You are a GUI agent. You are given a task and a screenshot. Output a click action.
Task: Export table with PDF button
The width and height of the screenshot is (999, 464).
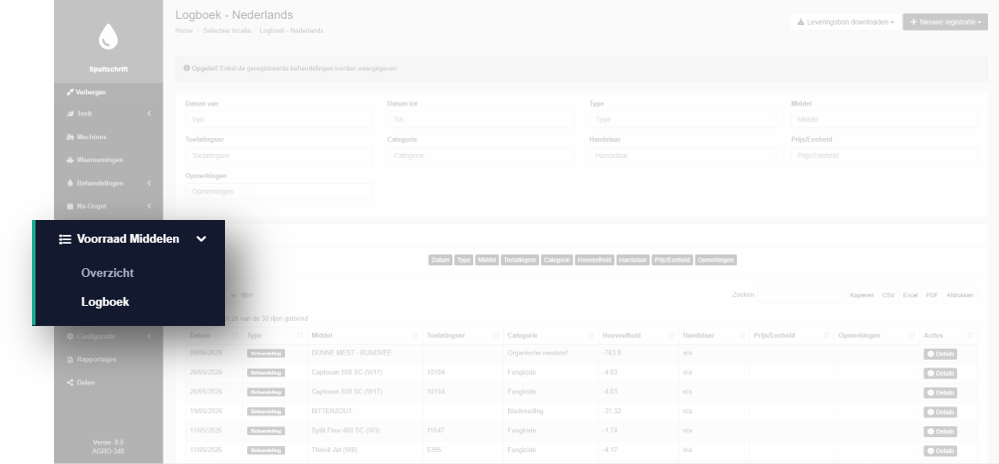tap(931, 295)
